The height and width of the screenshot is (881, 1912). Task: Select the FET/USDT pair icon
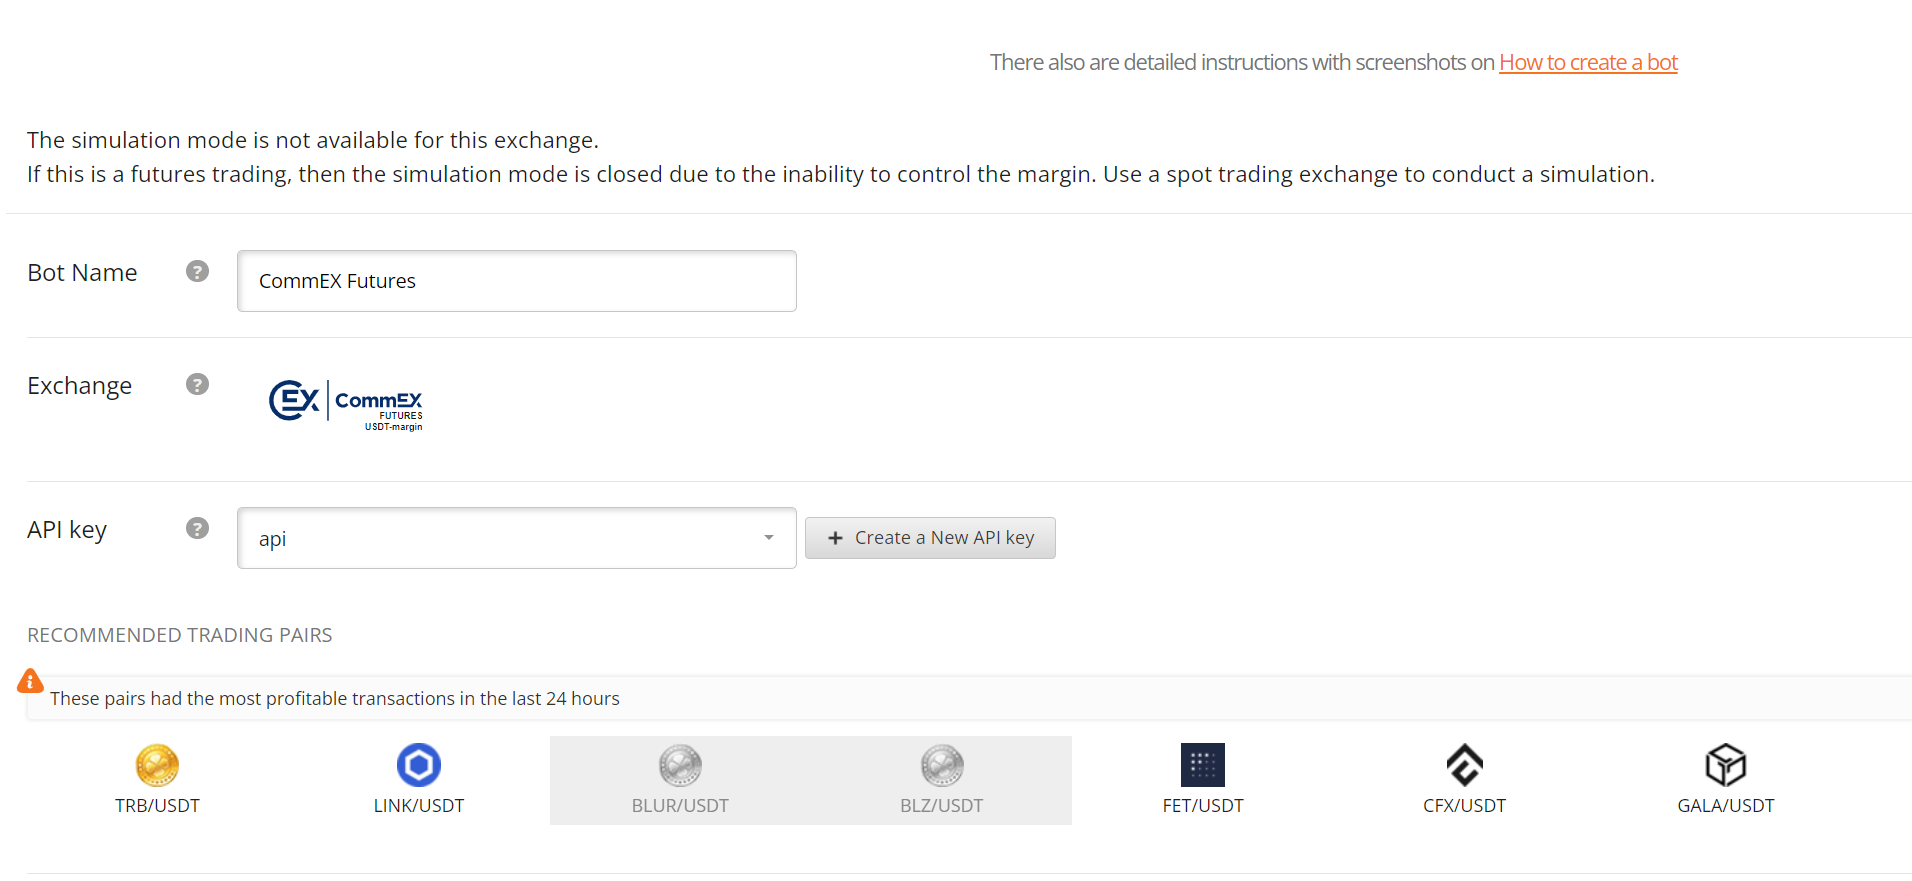(x=1203, y=765)
